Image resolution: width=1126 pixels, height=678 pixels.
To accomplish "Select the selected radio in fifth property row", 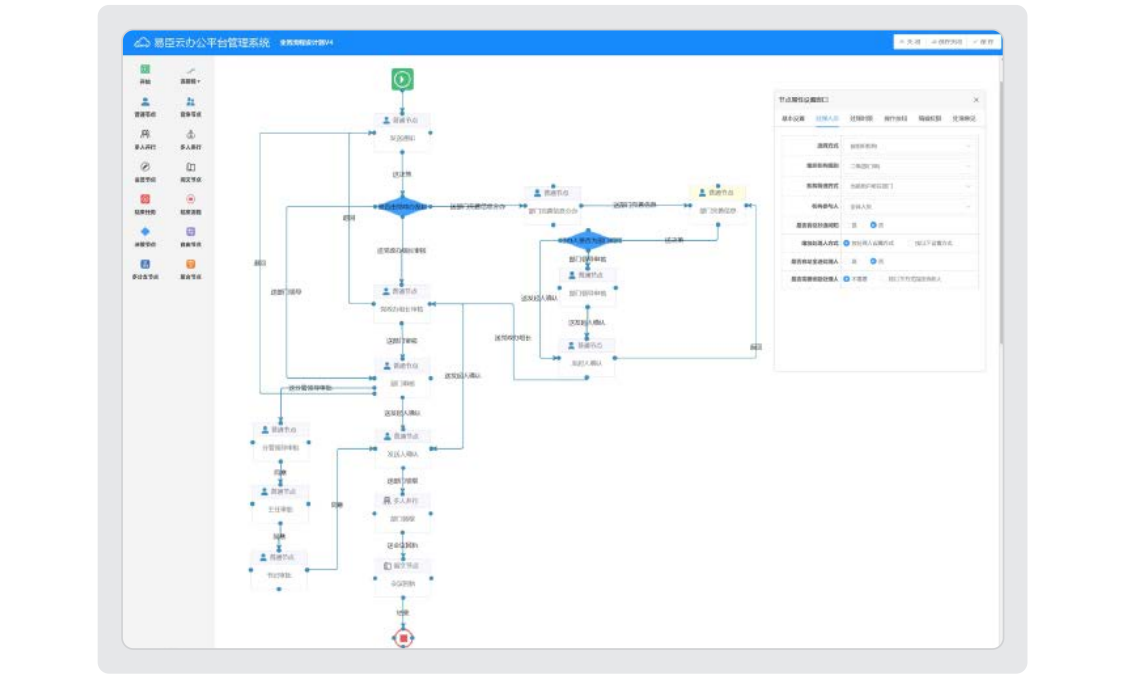I will pyautogui.click(x=873, y=225).
